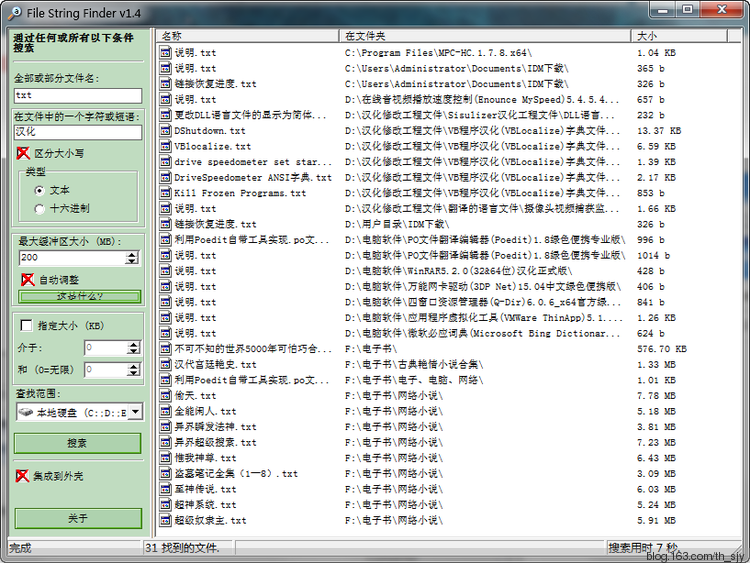This screenshot has height=563, width=750.
Task: Select file name 链接恢复进度.txt in C:\Users Documents
Action: coord(215,84)
